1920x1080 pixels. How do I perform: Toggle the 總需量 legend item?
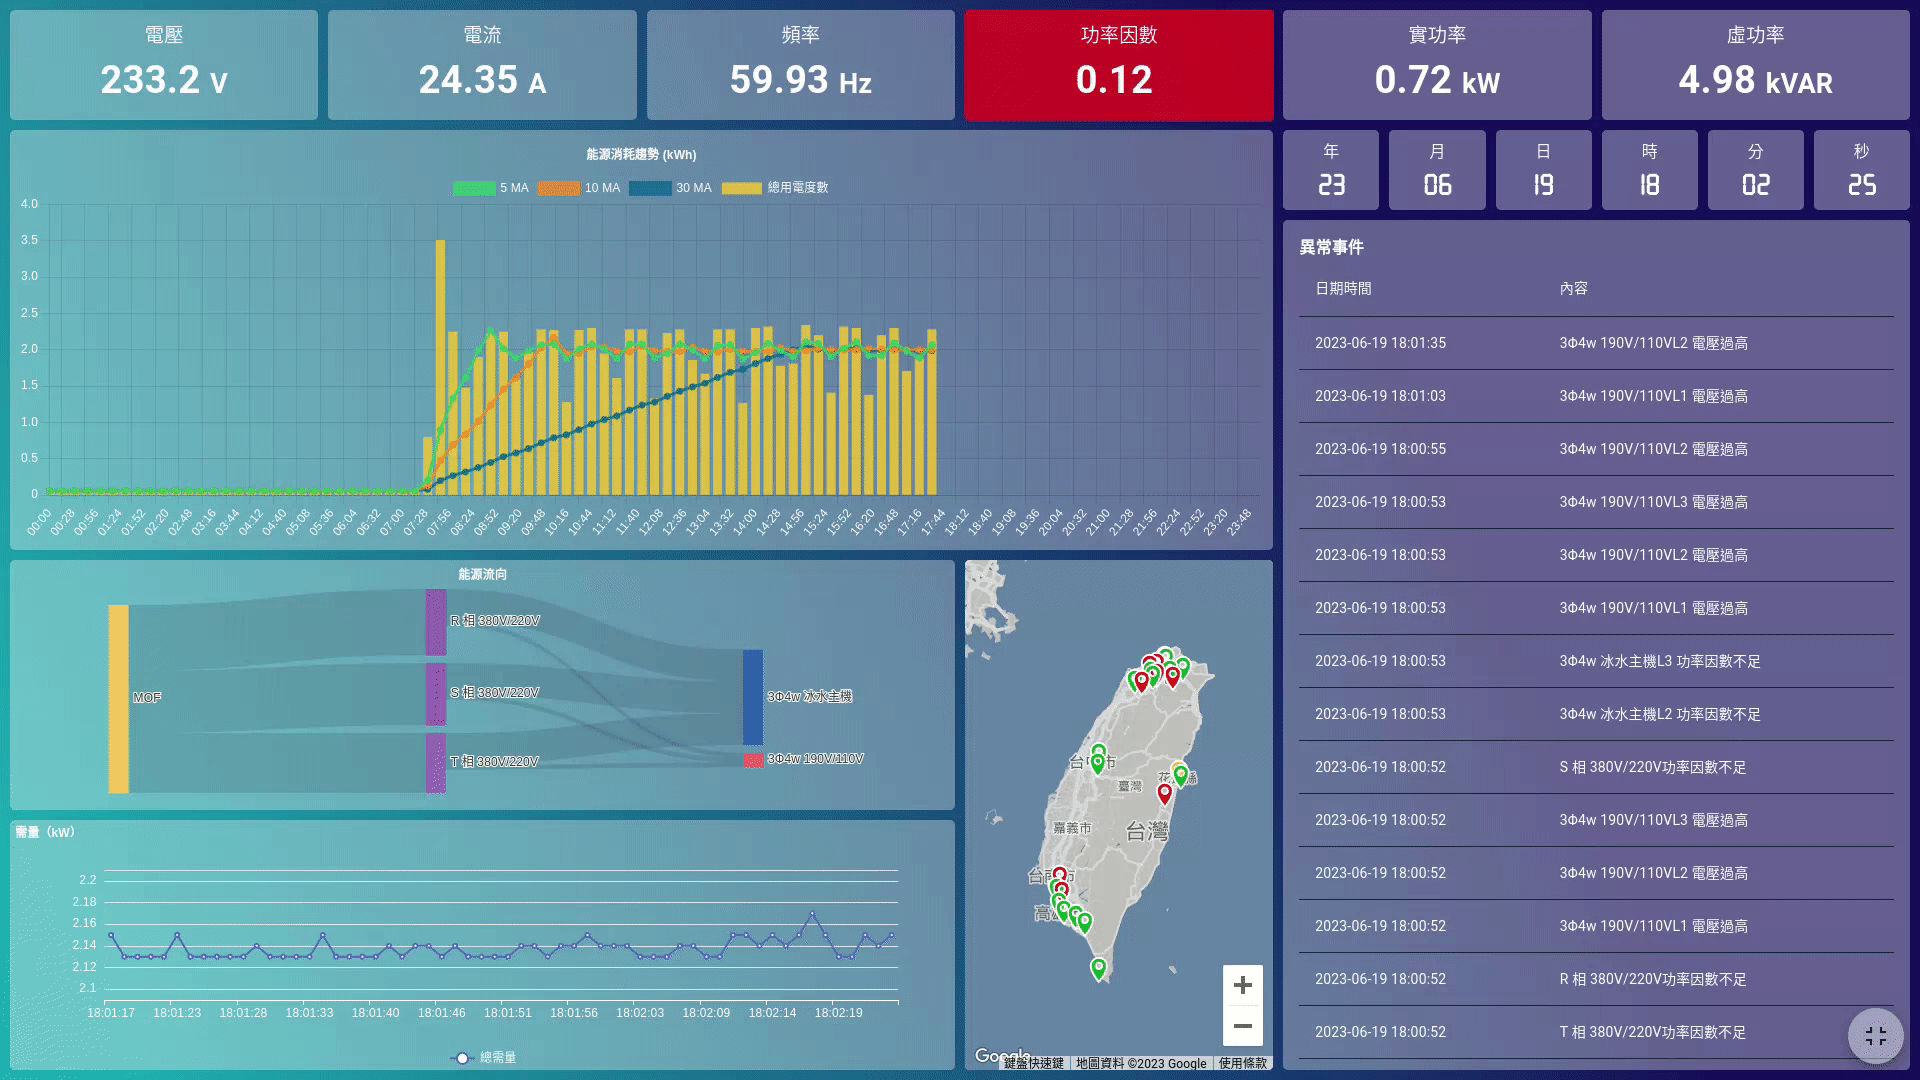[483, 1057]
